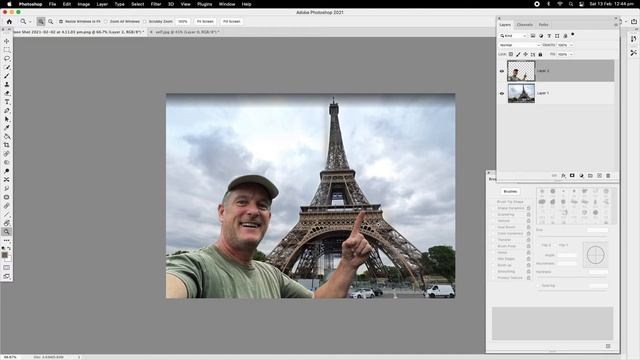Add a layer mask

572,176
